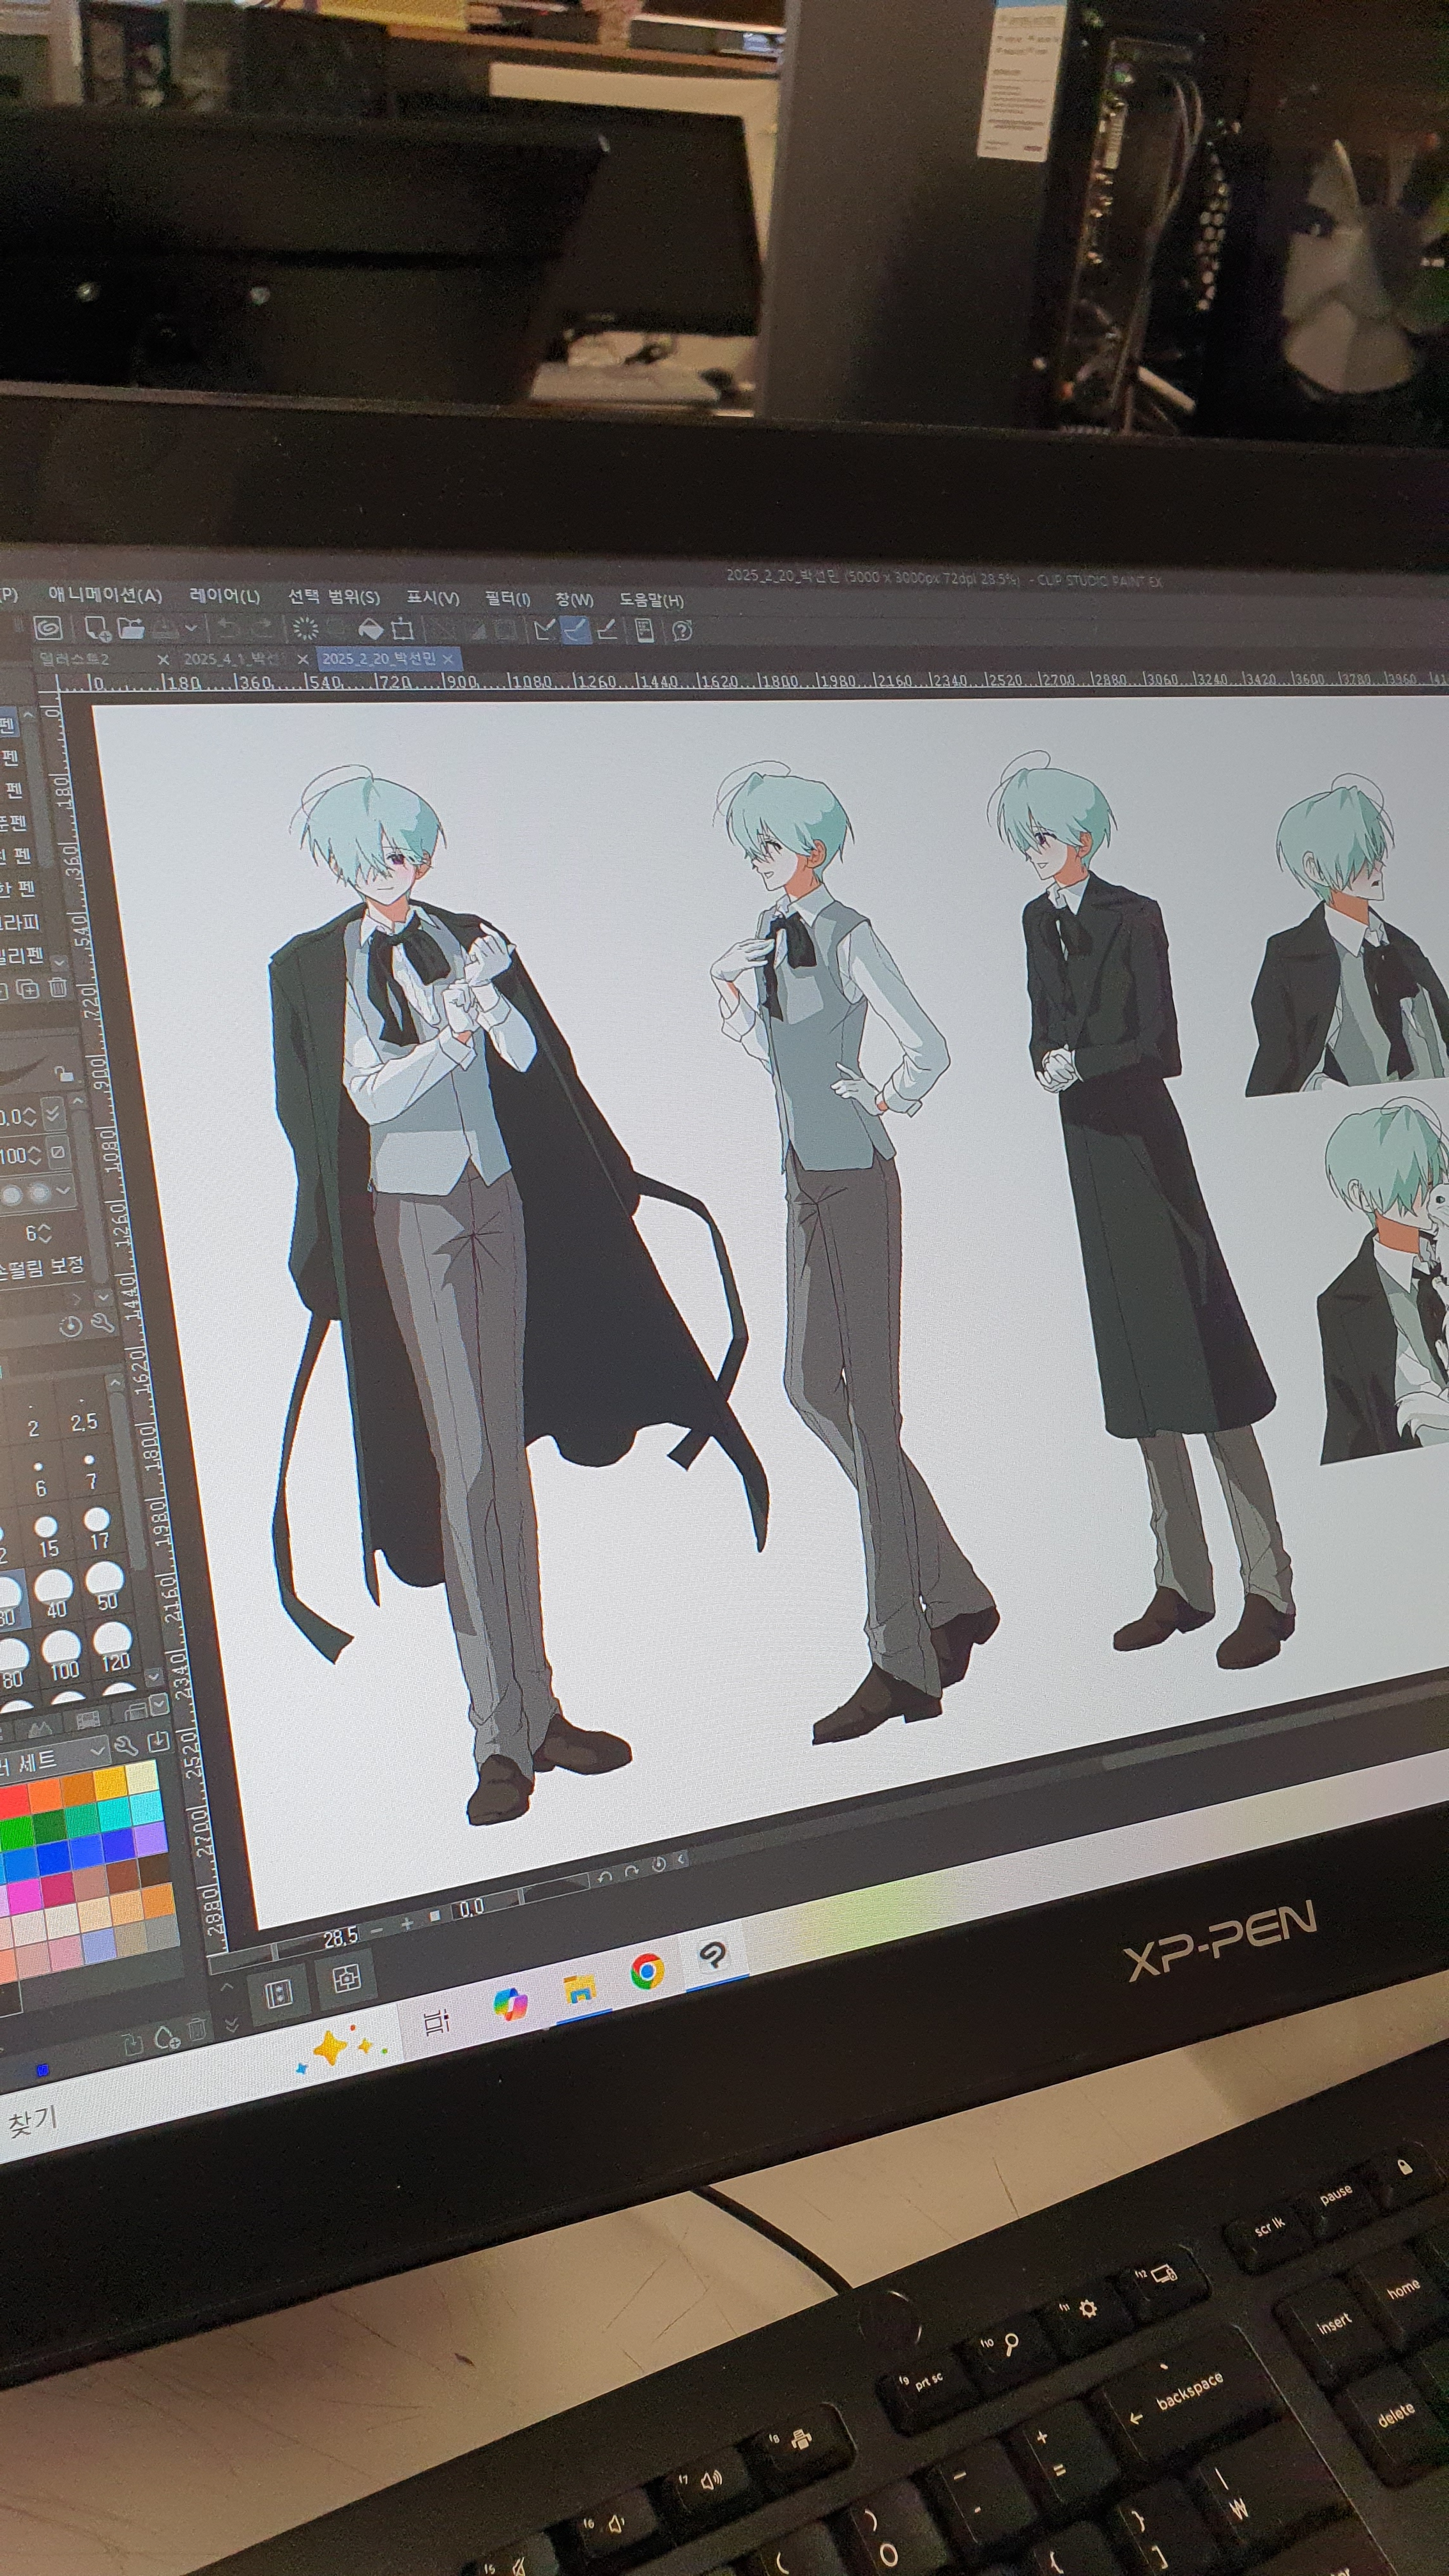
Task: Close the 2025_2_20_박선민 tab
Action: [x=448, y=658]
